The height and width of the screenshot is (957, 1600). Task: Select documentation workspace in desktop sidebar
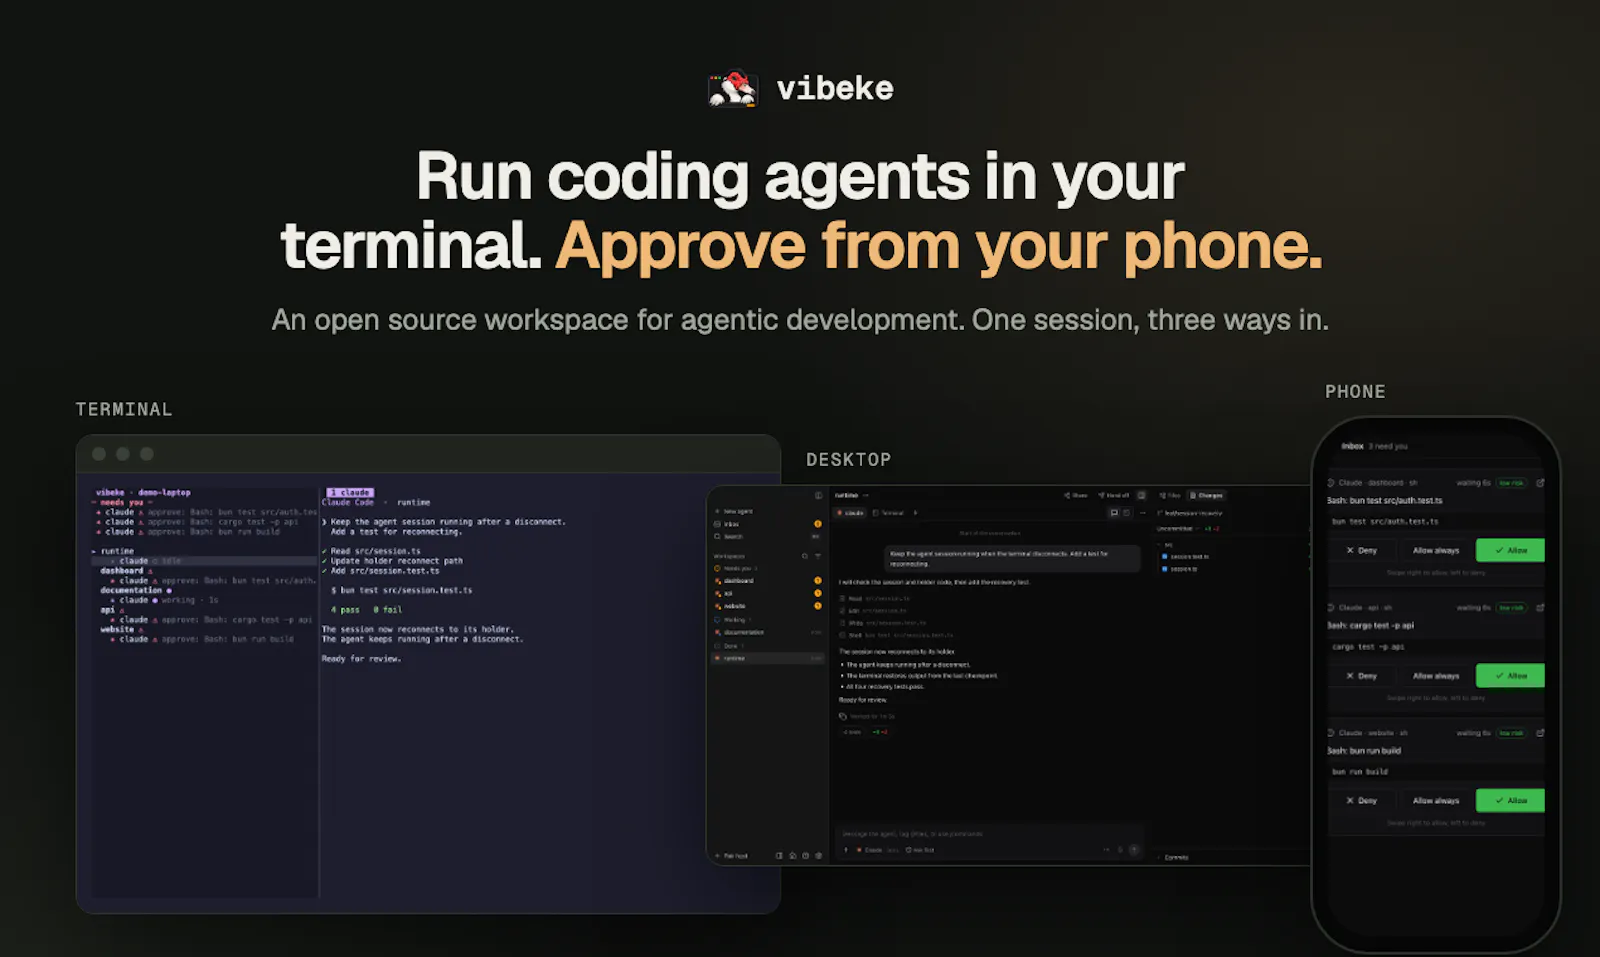[x=767, y=632]
